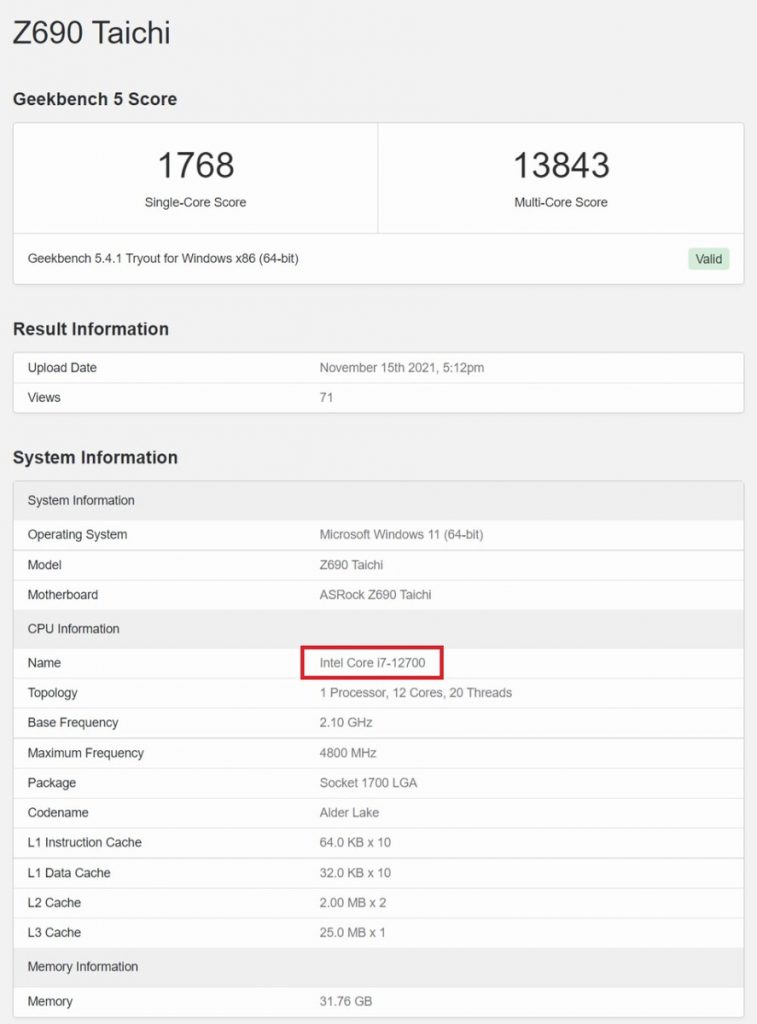
Task: Click the 1768 single-core score value
Action: [x=196, y=165]
